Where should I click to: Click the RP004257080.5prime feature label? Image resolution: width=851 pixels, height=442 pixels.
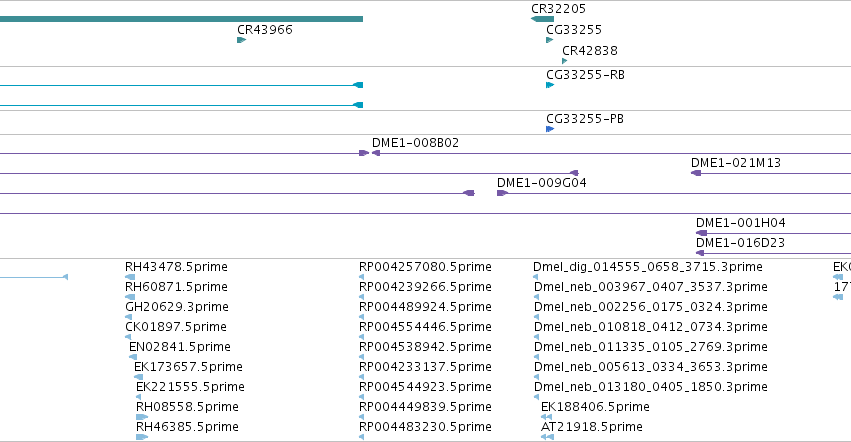pos(425,267)
